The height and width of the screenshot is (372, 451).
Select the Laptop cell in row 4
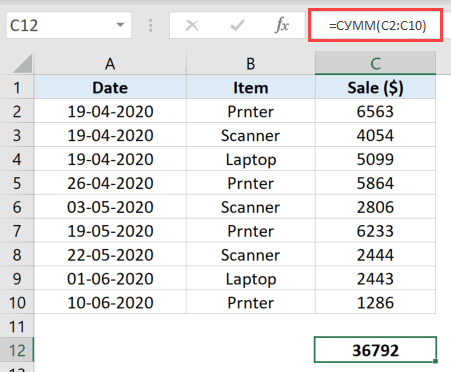pos(251,159)
